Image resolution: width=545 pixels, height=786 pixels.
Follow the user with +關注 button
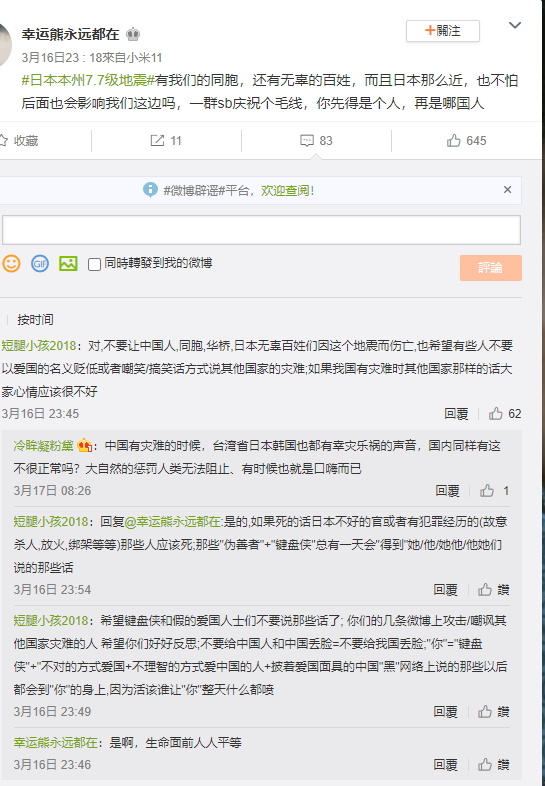[x=443, y=31]
